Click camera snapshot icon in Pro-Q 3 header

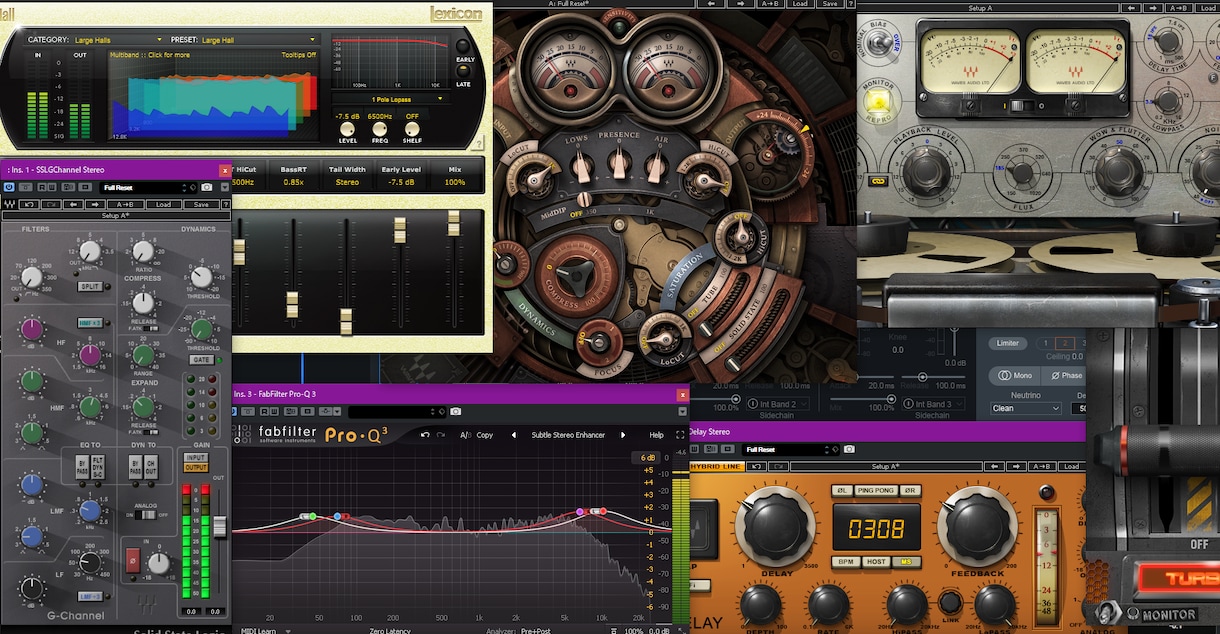click(455, 412)
